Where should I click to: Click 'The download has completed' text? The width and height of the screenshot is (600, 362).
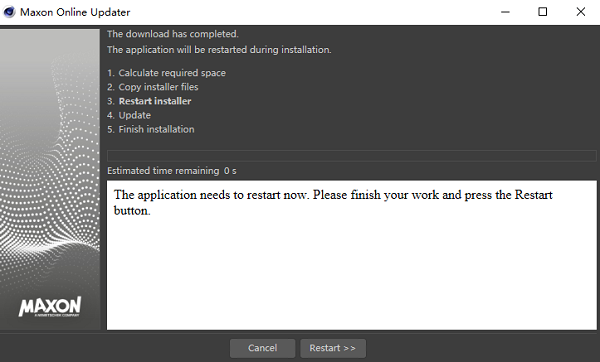pos(173,34)
